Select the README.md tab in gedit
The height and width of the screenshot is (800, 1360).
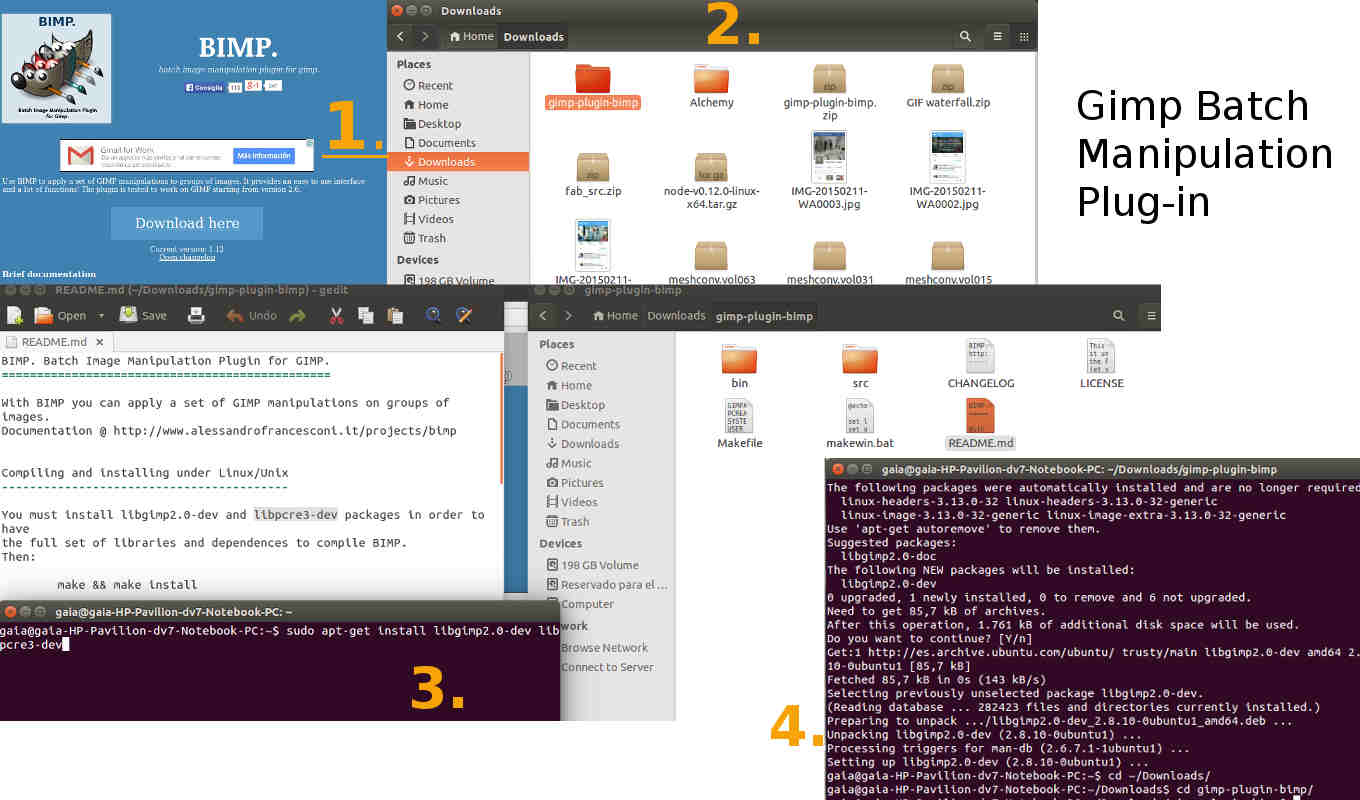(55, 342)
